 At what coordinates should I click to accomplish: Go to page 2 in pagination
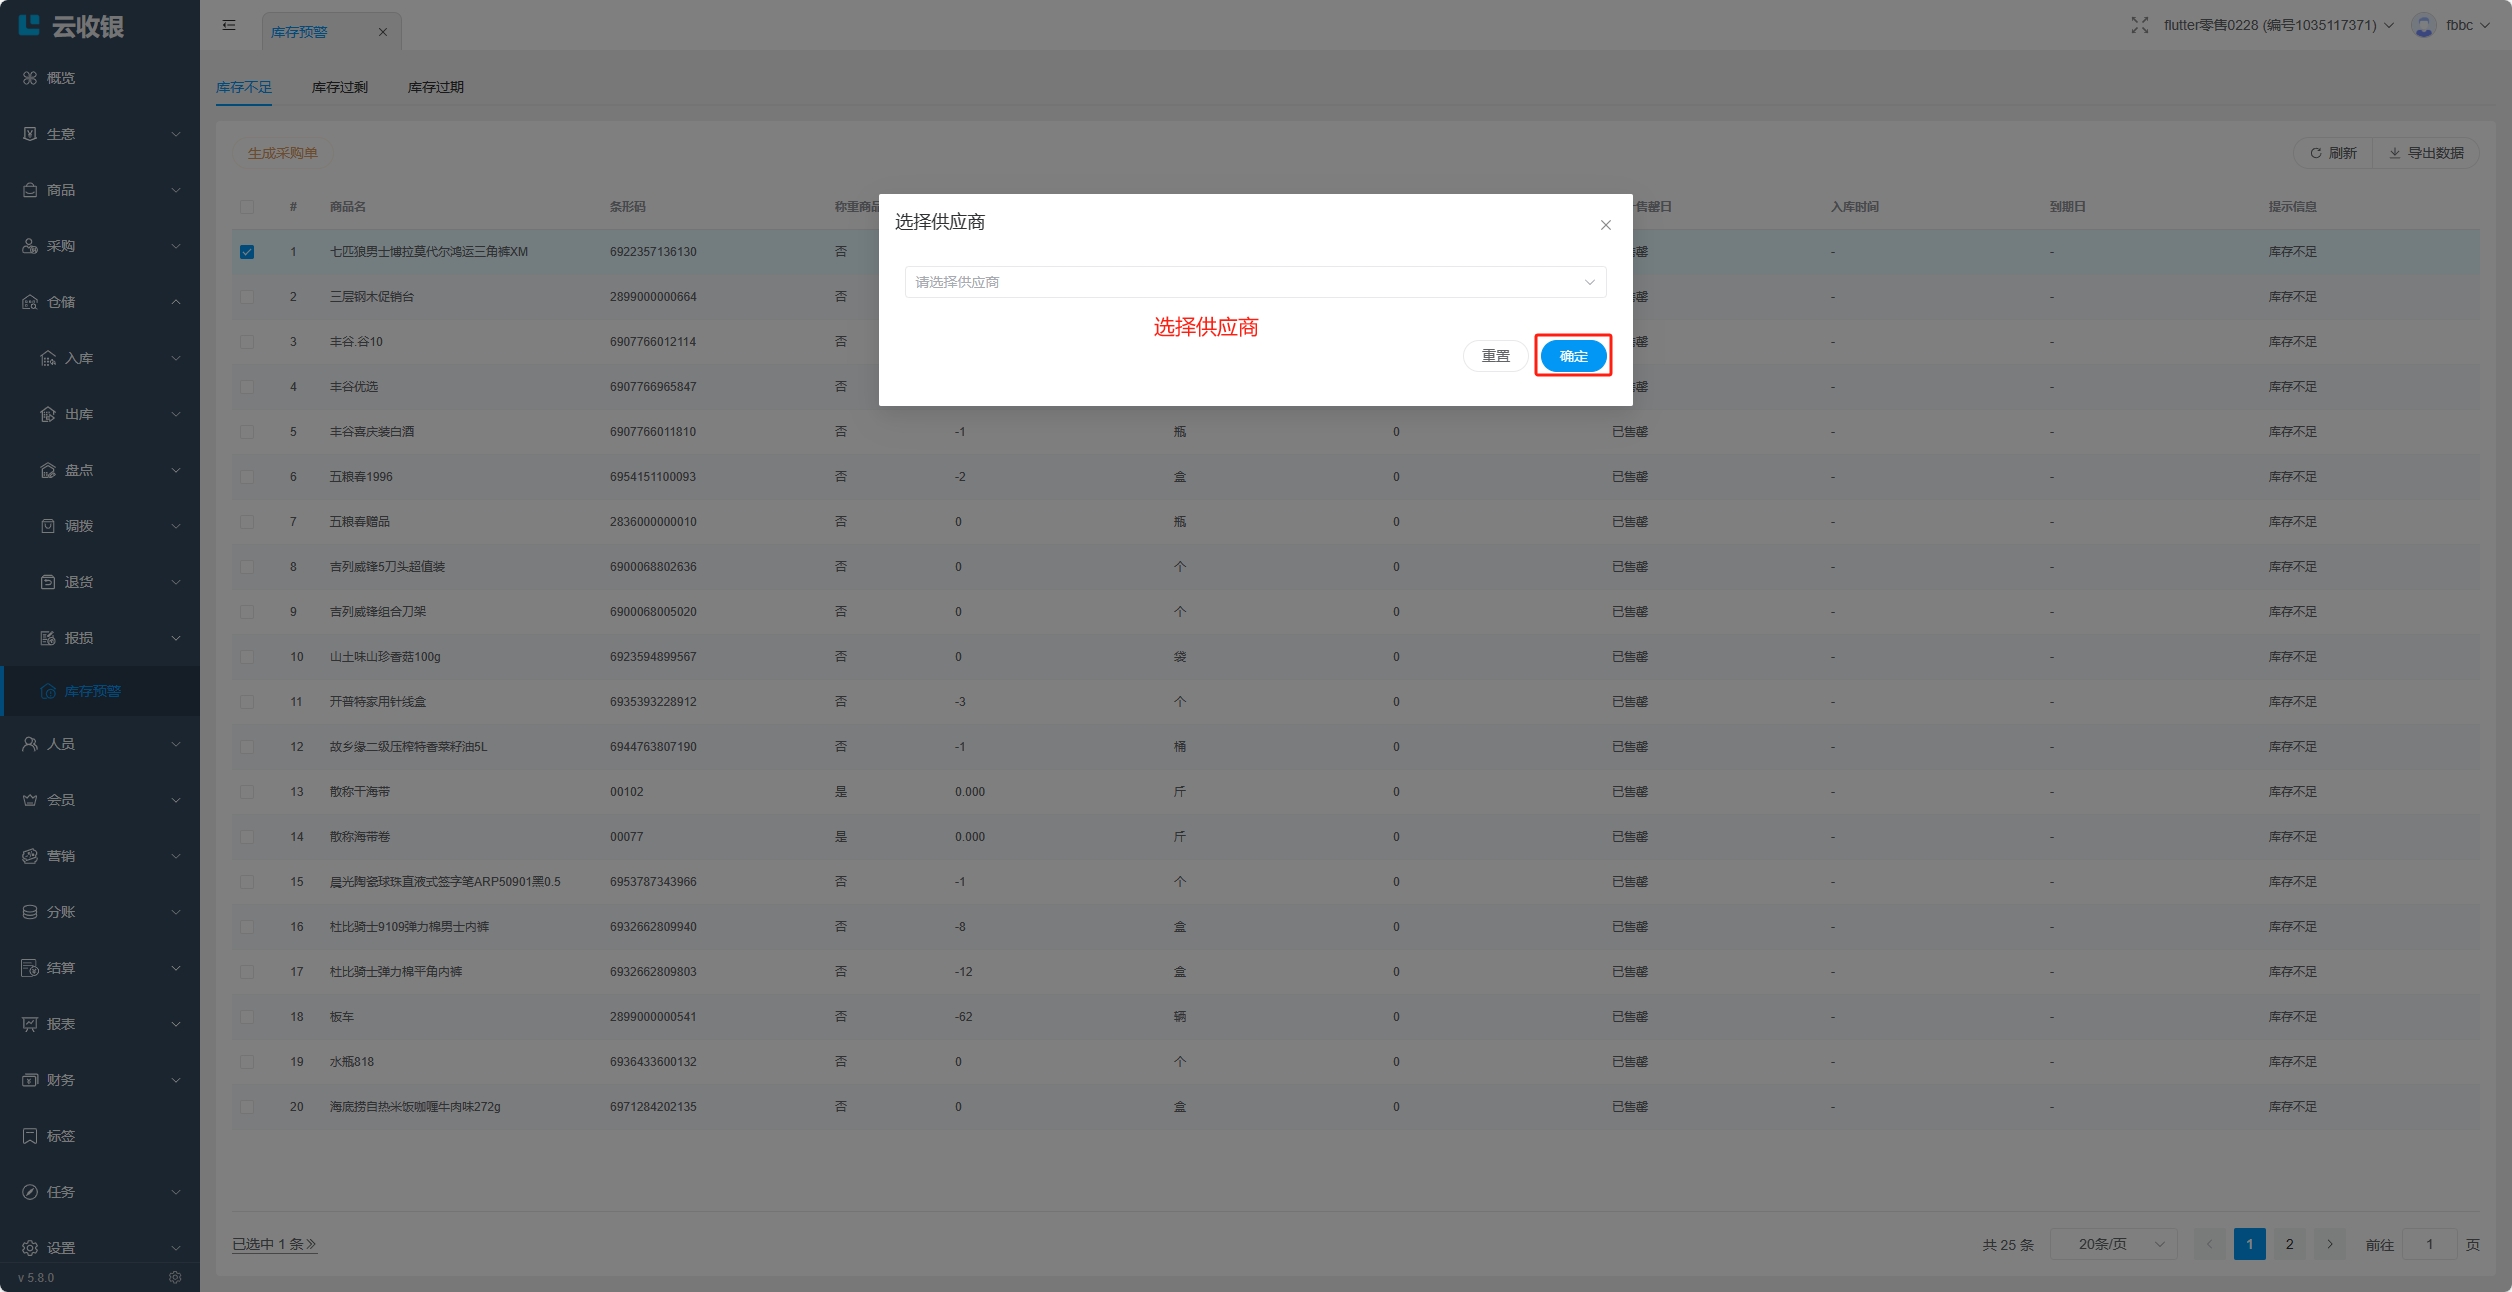pos(2289,1244)
